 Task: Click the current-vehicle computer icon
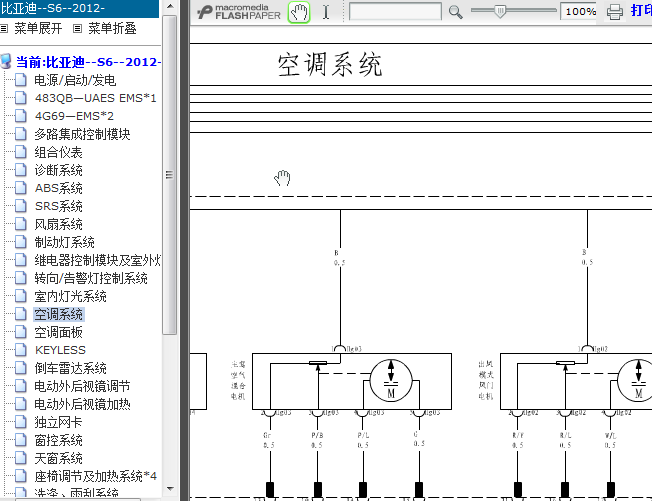(x=6, y=62)
